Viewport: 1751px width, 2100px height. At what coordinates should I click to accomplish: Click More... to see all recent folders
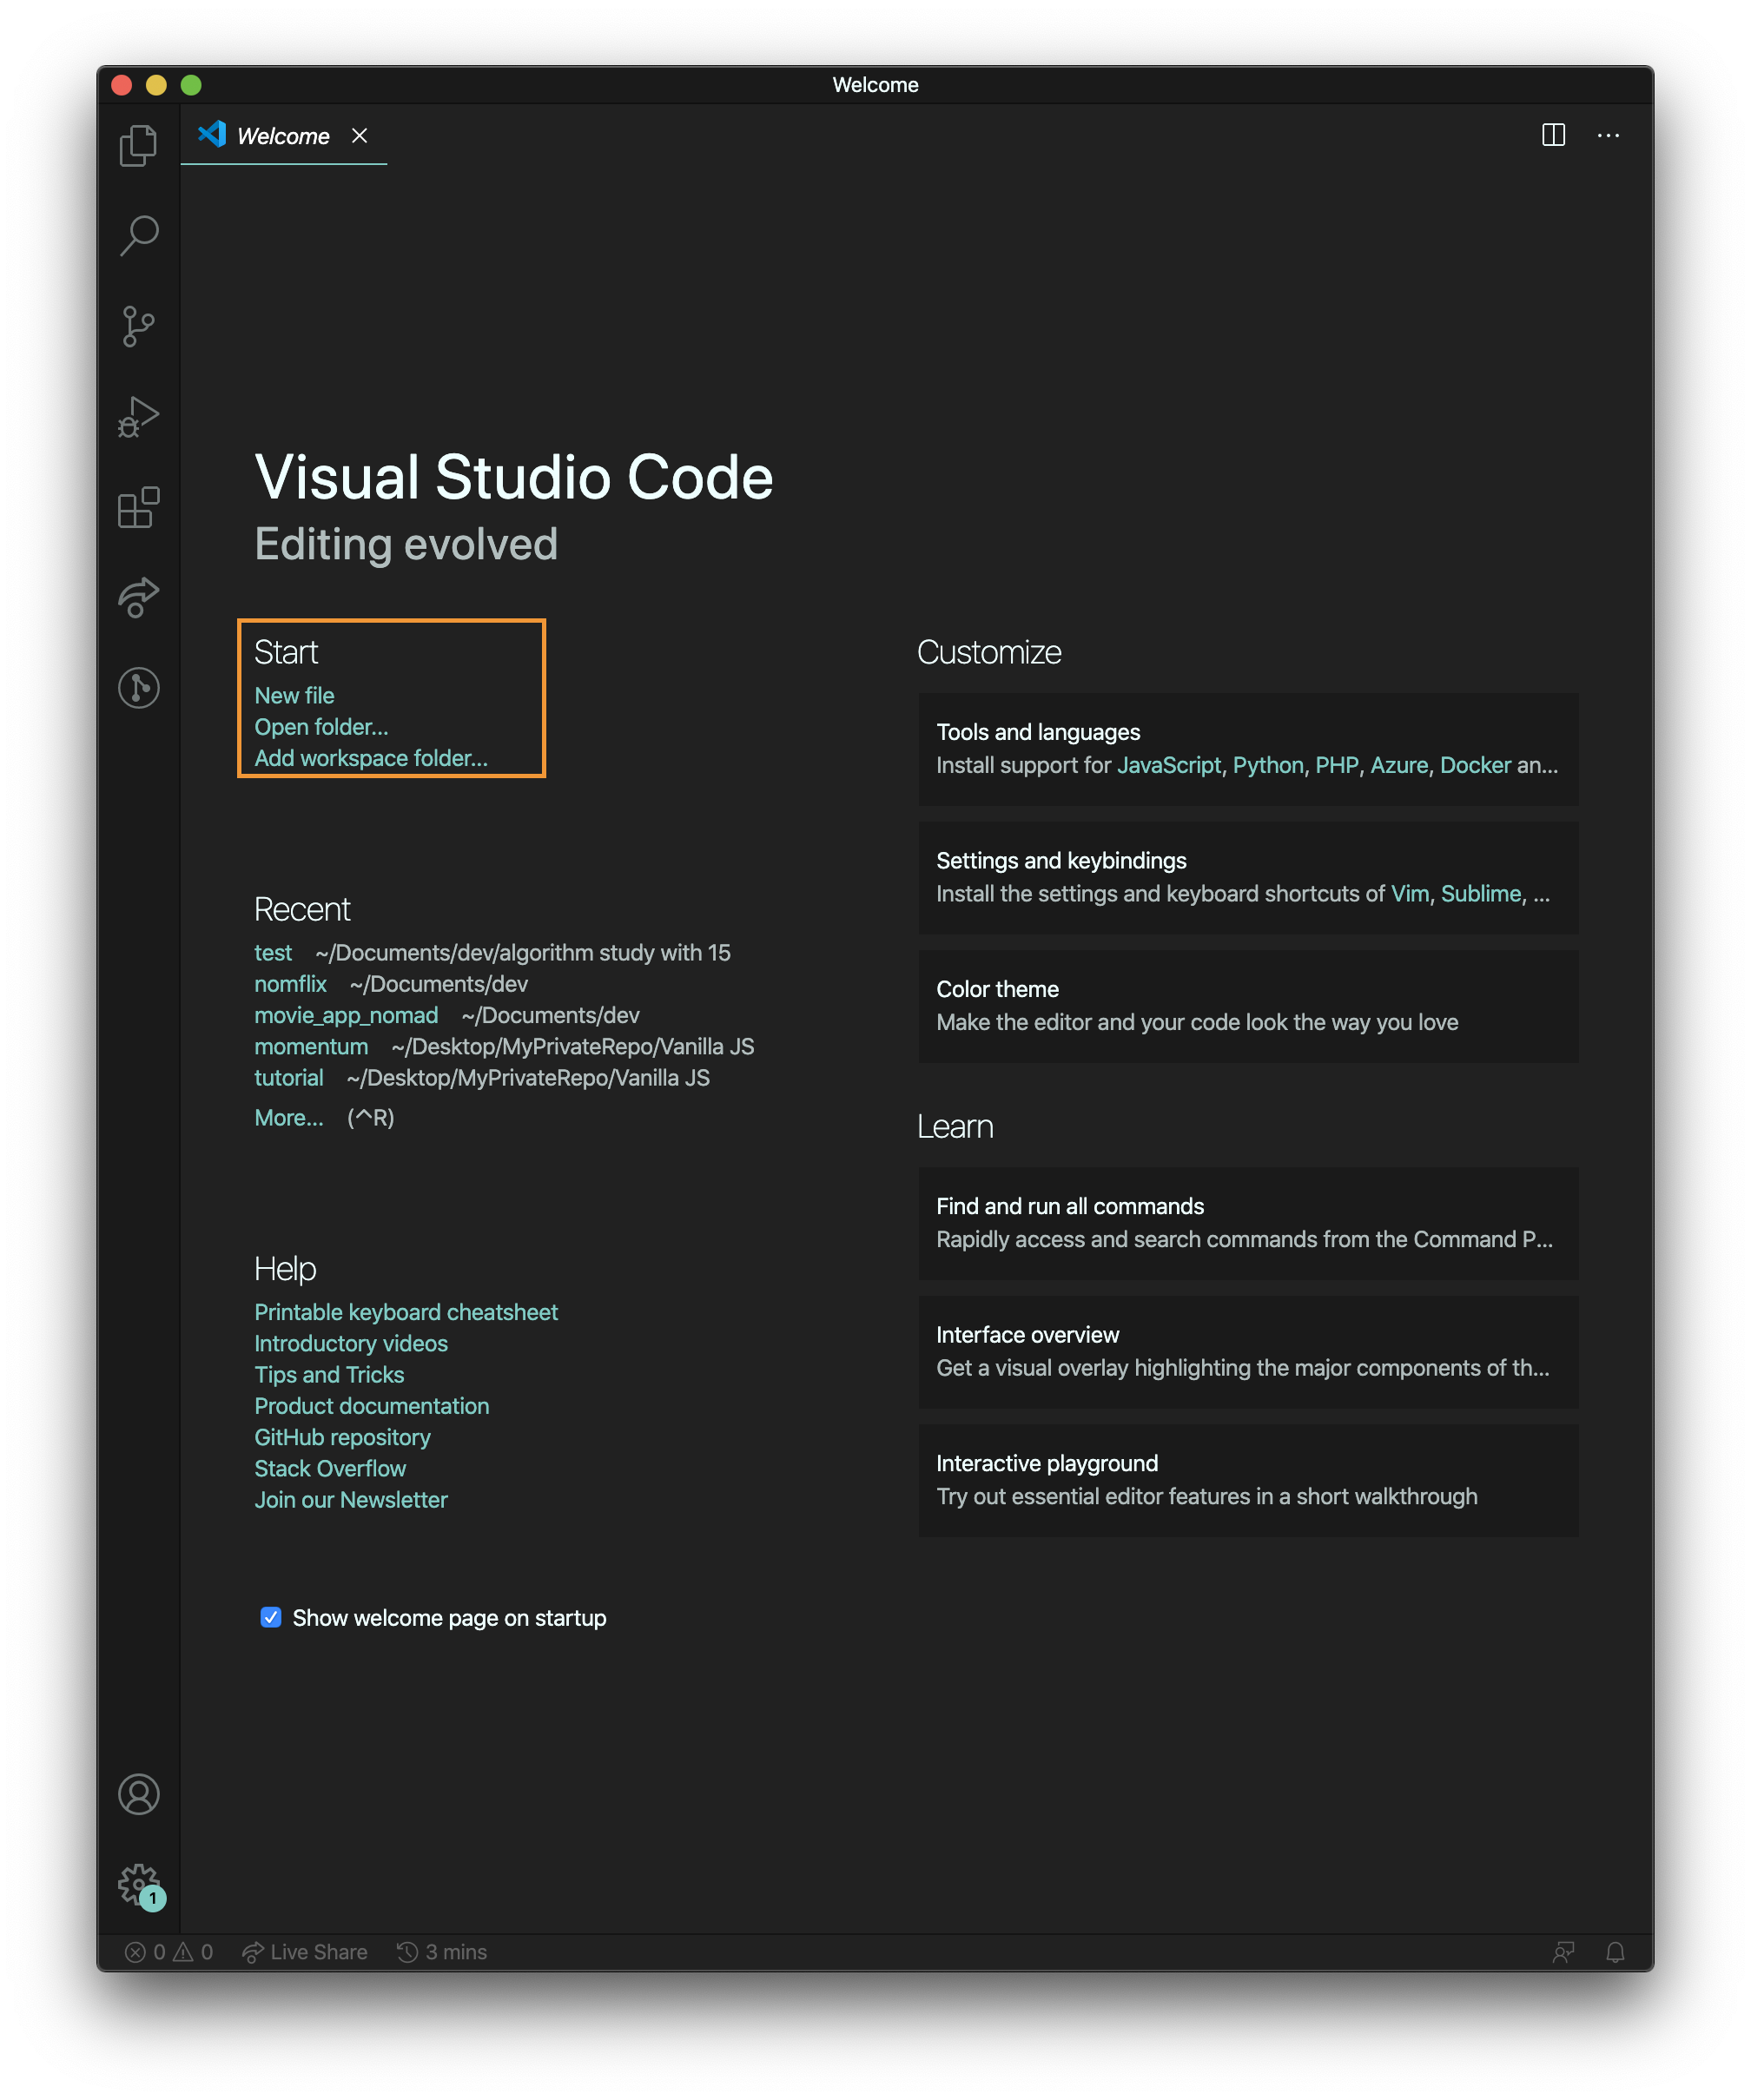tap(289, 1117)
